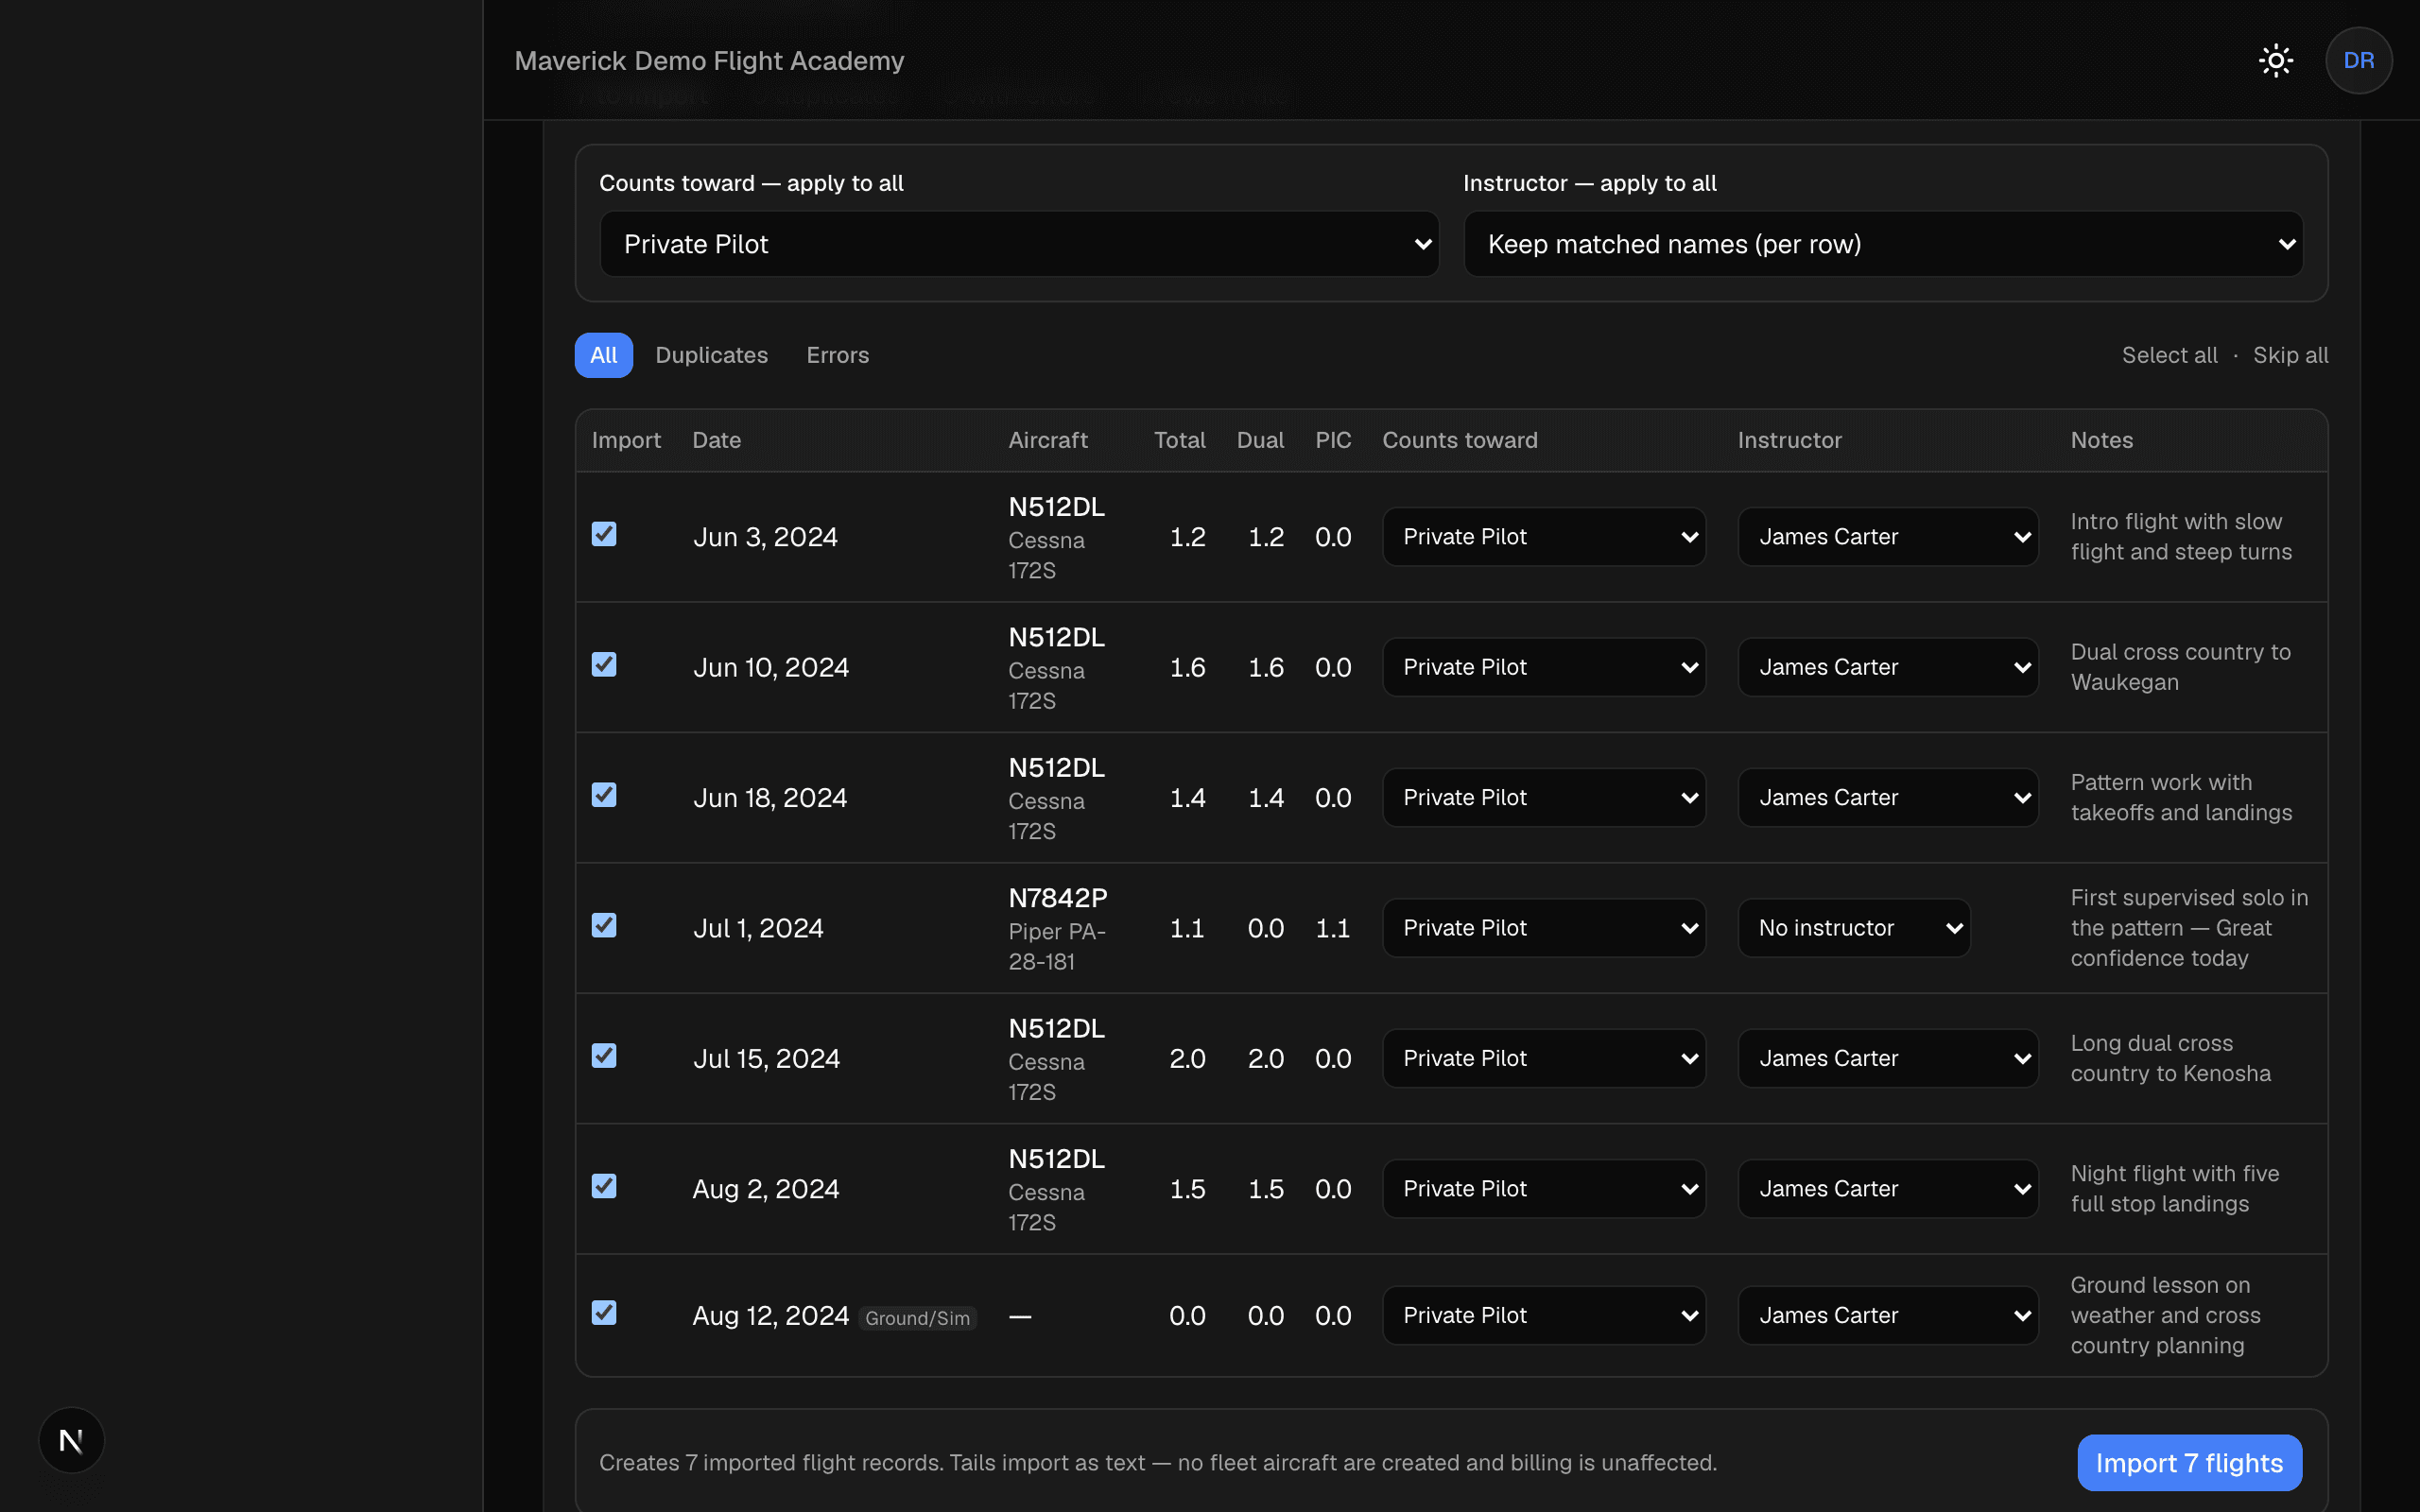The width and height of the screenshot is (2420, 1512).
Task: Click note 'Dual cross country to Waukegan'
Action: [2180, 667]
